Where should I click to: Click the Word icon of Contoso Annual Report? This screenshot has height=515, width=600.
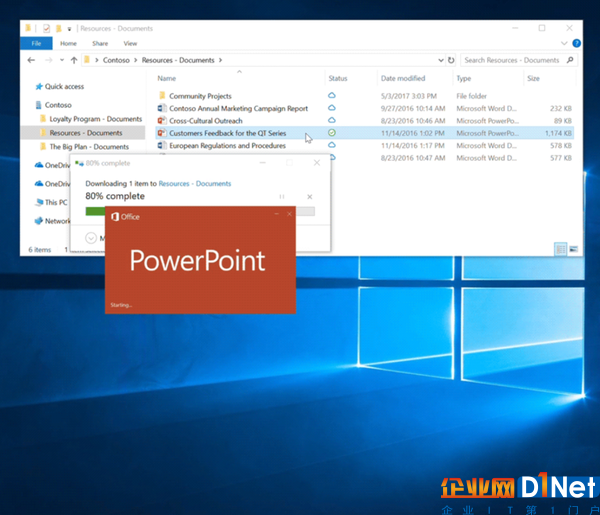pos(162,108)
